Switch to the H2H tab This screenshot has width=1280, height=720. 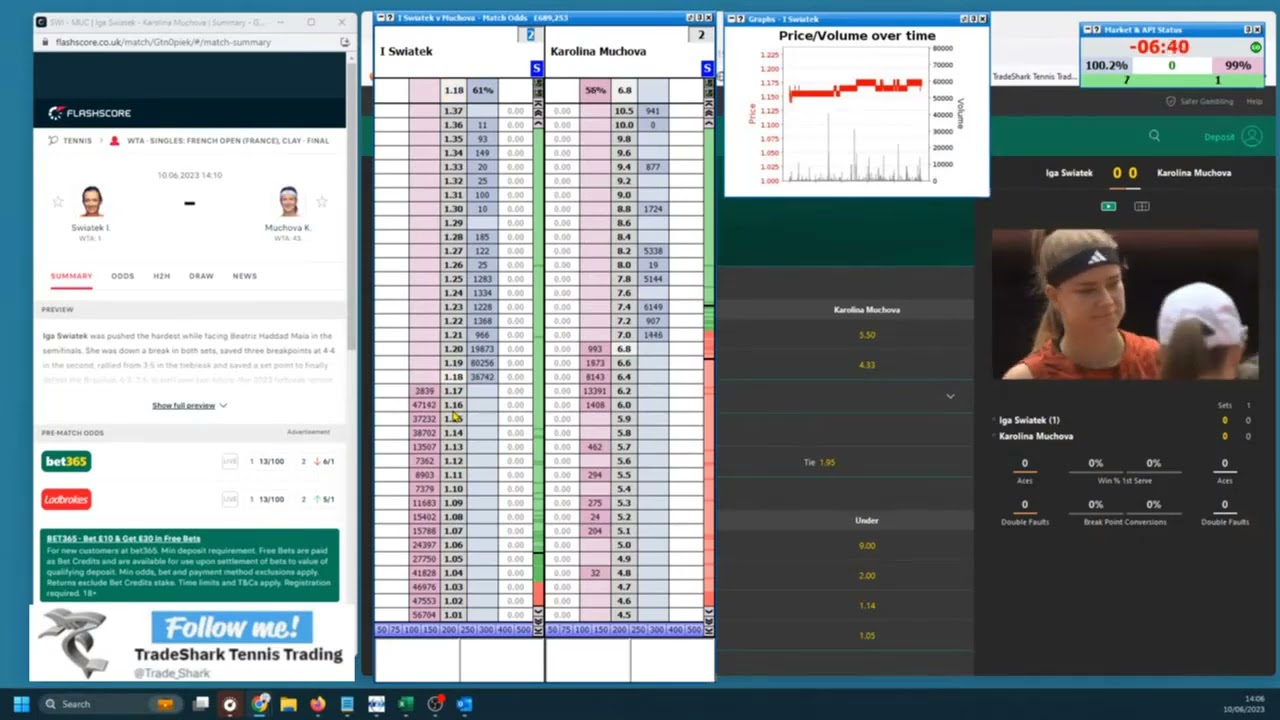(161, 276)
